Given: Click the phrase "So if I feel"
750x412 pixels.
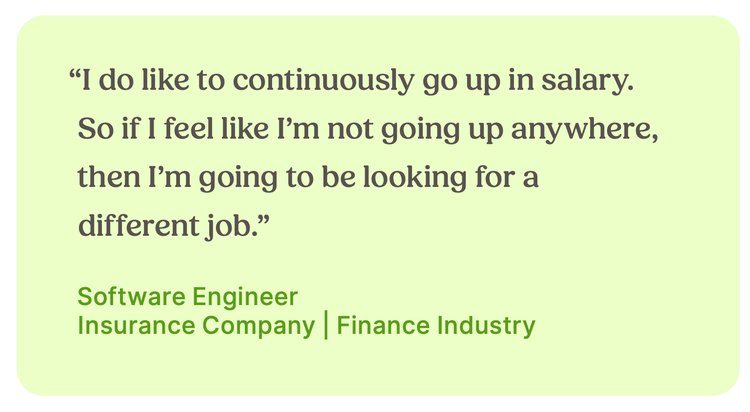Looking at the screenshot, I should [145, 128].
